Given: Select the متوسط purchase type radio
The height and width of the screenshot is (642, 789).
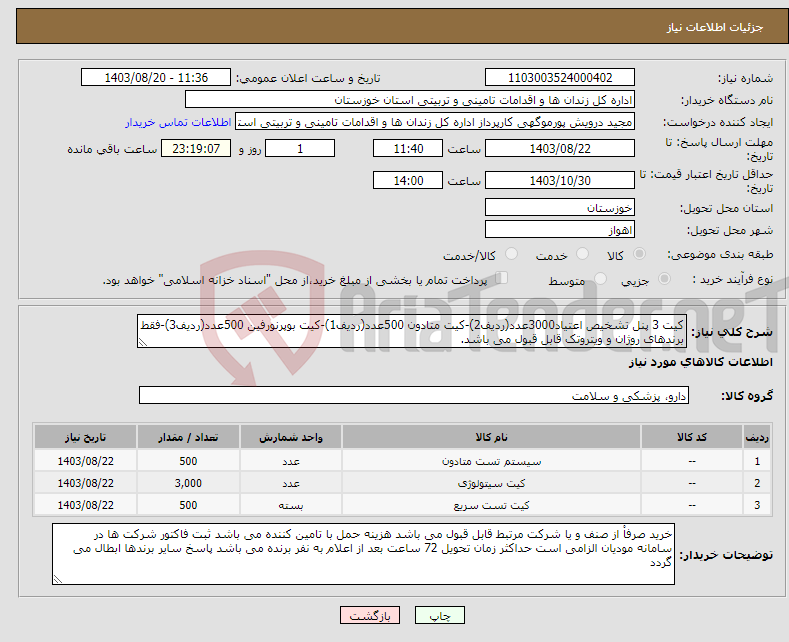Looking at the screenshot, I should (600, 278).
